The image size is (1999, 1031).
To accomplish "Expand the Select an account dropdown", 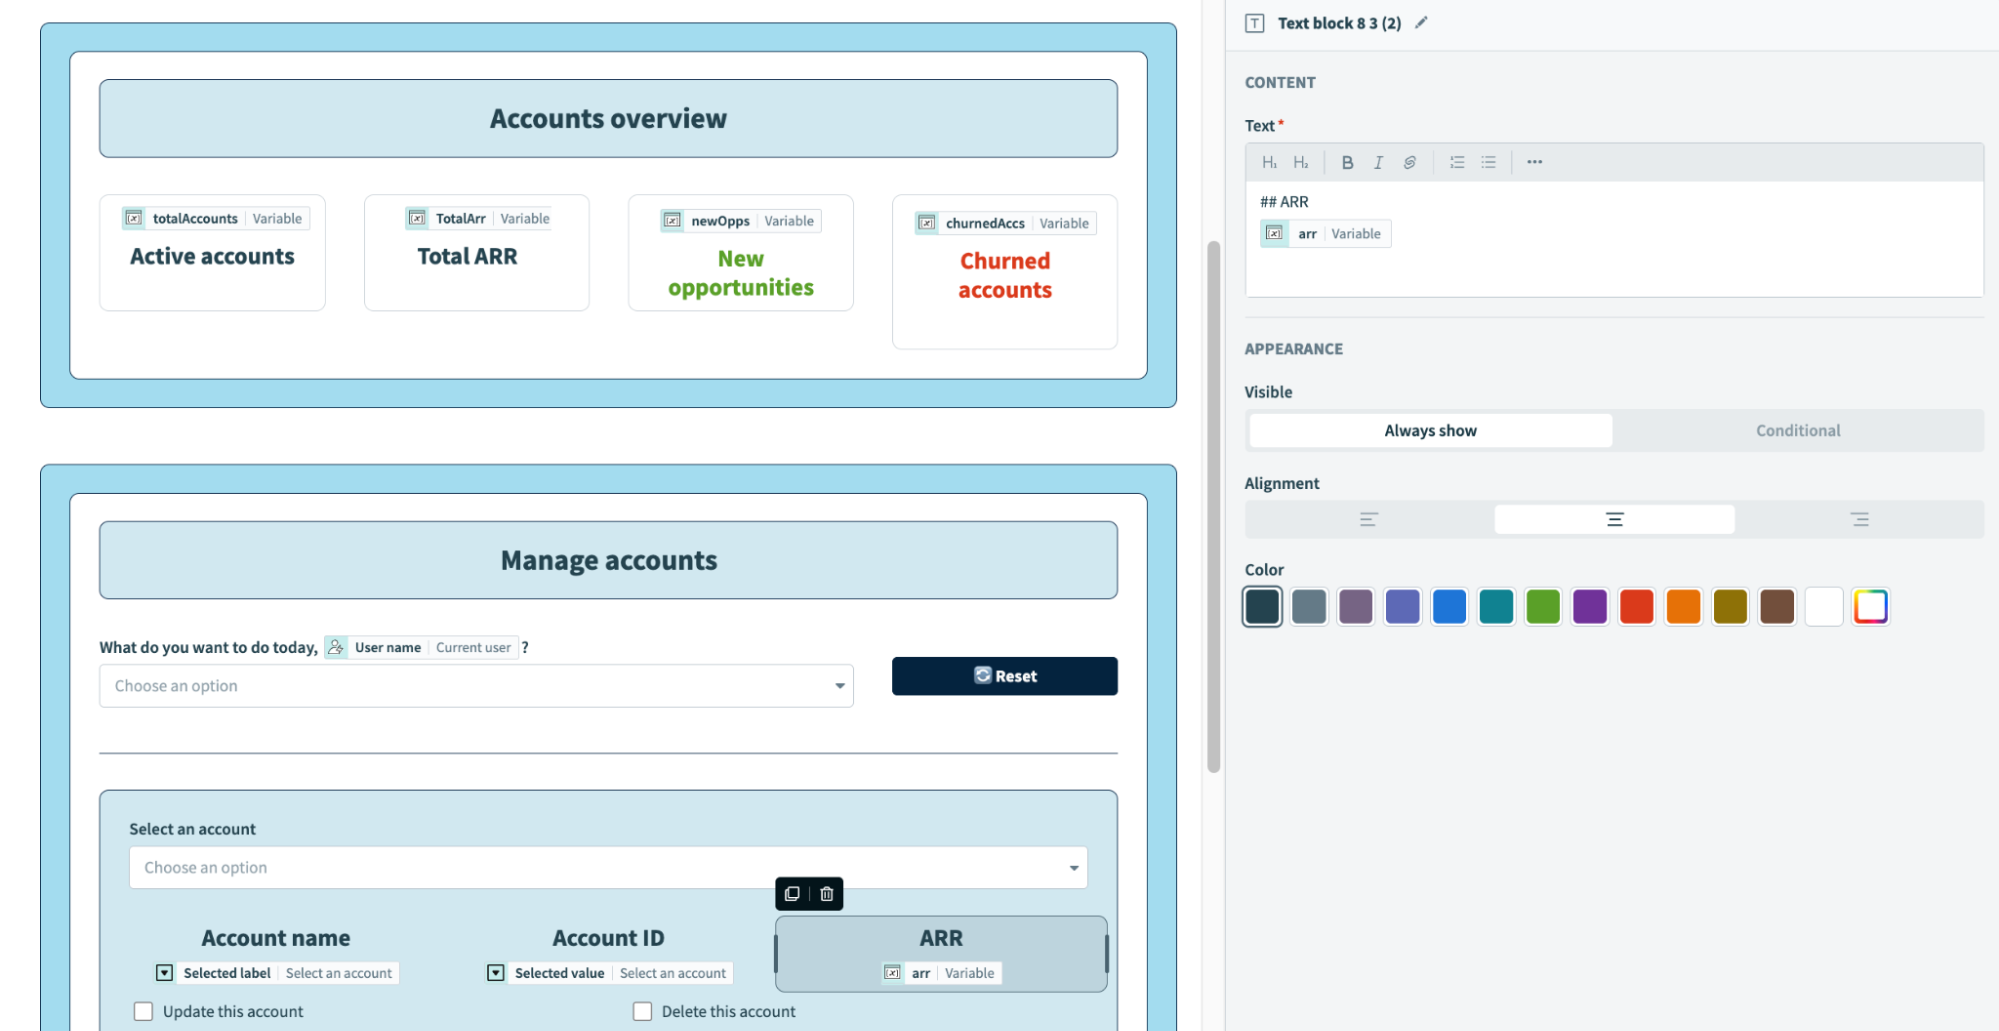I will tap(608, 868).
